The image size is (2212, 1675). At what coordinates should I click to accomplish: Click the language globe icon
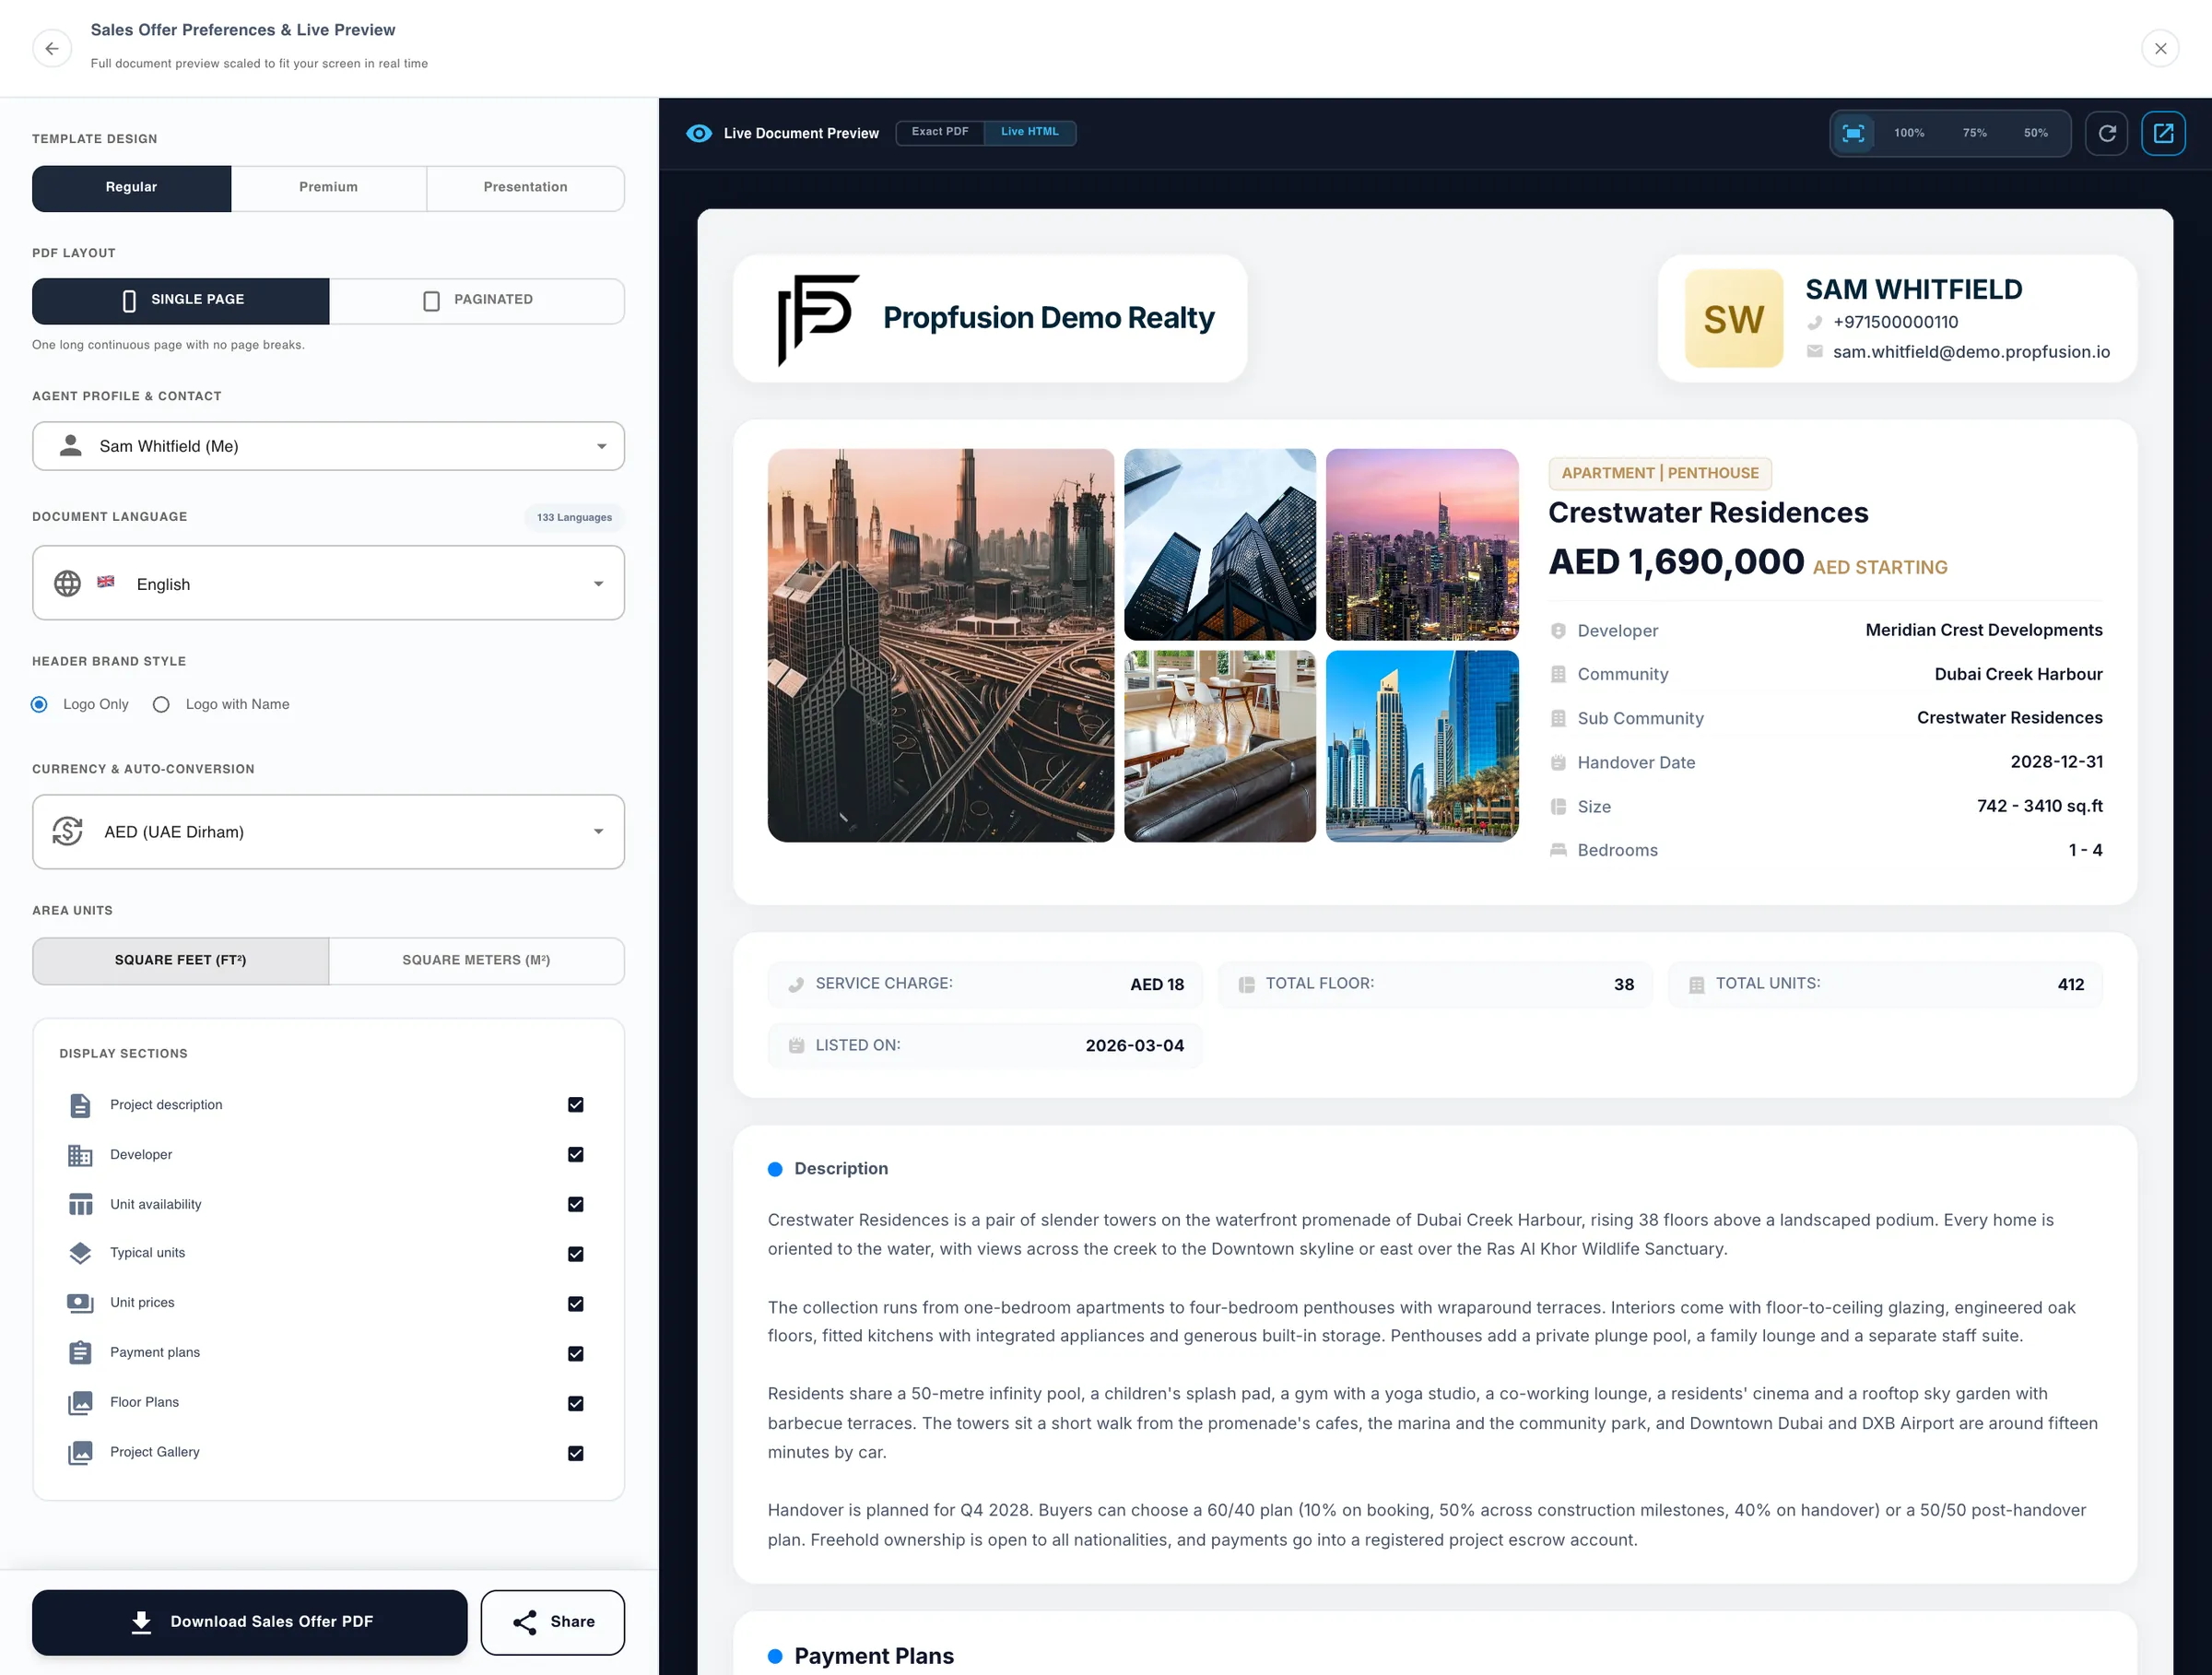click(67, 583)
